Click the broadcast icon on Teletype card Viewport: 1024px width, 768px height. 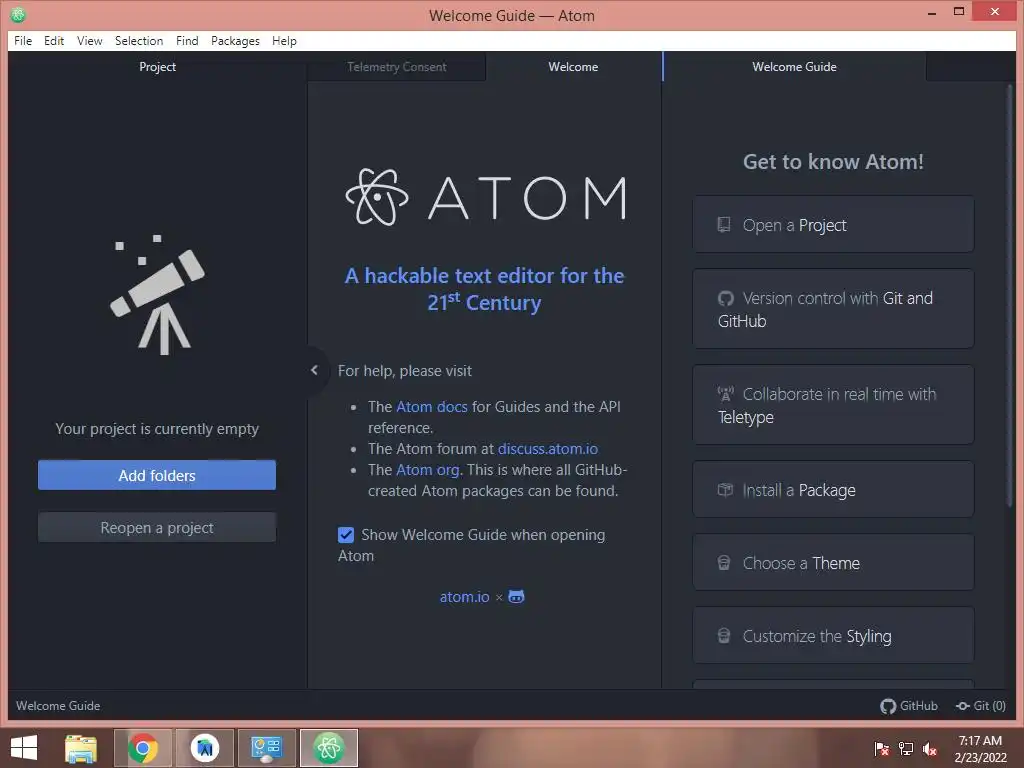[x=726, y=394]
